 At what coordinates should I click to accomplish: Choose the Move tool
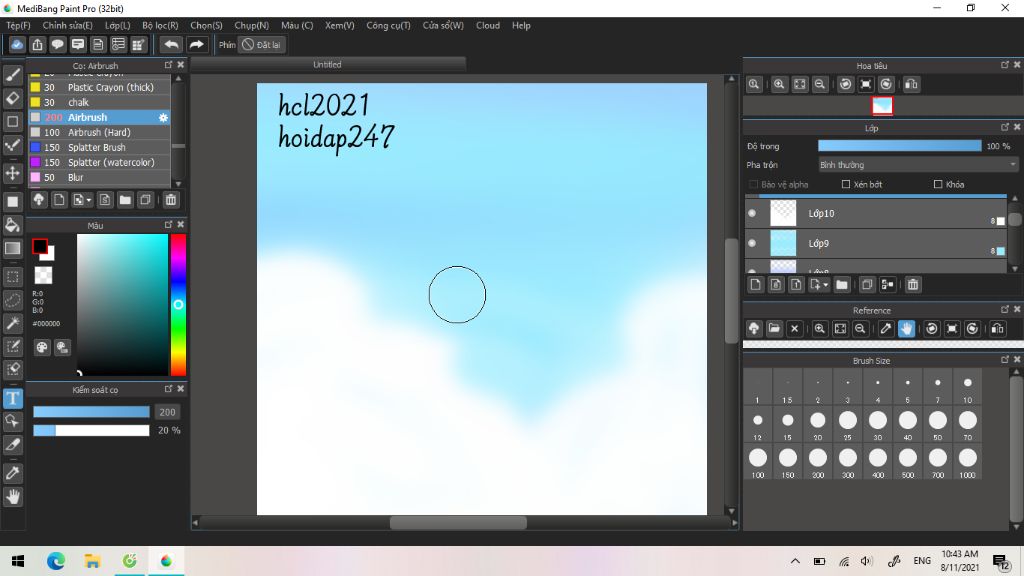(x=12, y=173)
